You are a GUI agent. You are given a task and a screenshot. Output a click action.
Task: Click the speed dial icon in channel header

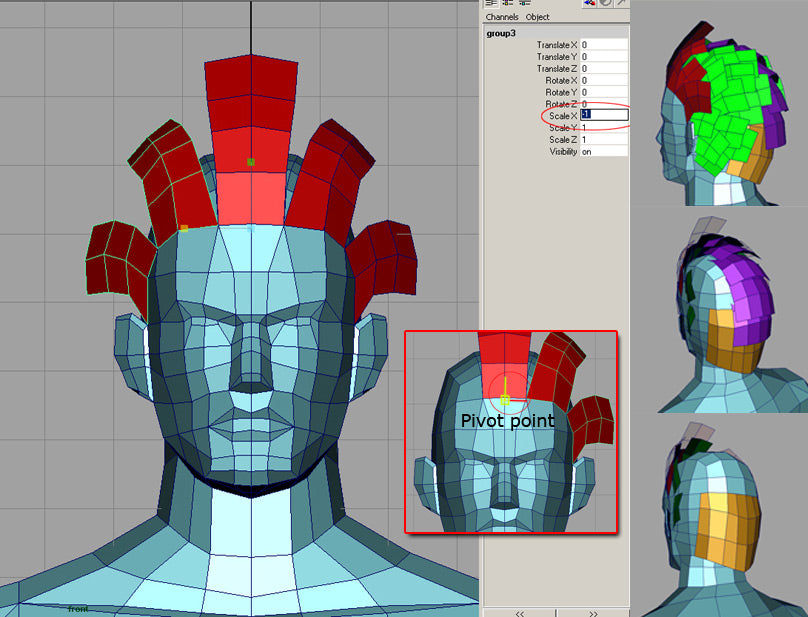[x=606, y=4]
